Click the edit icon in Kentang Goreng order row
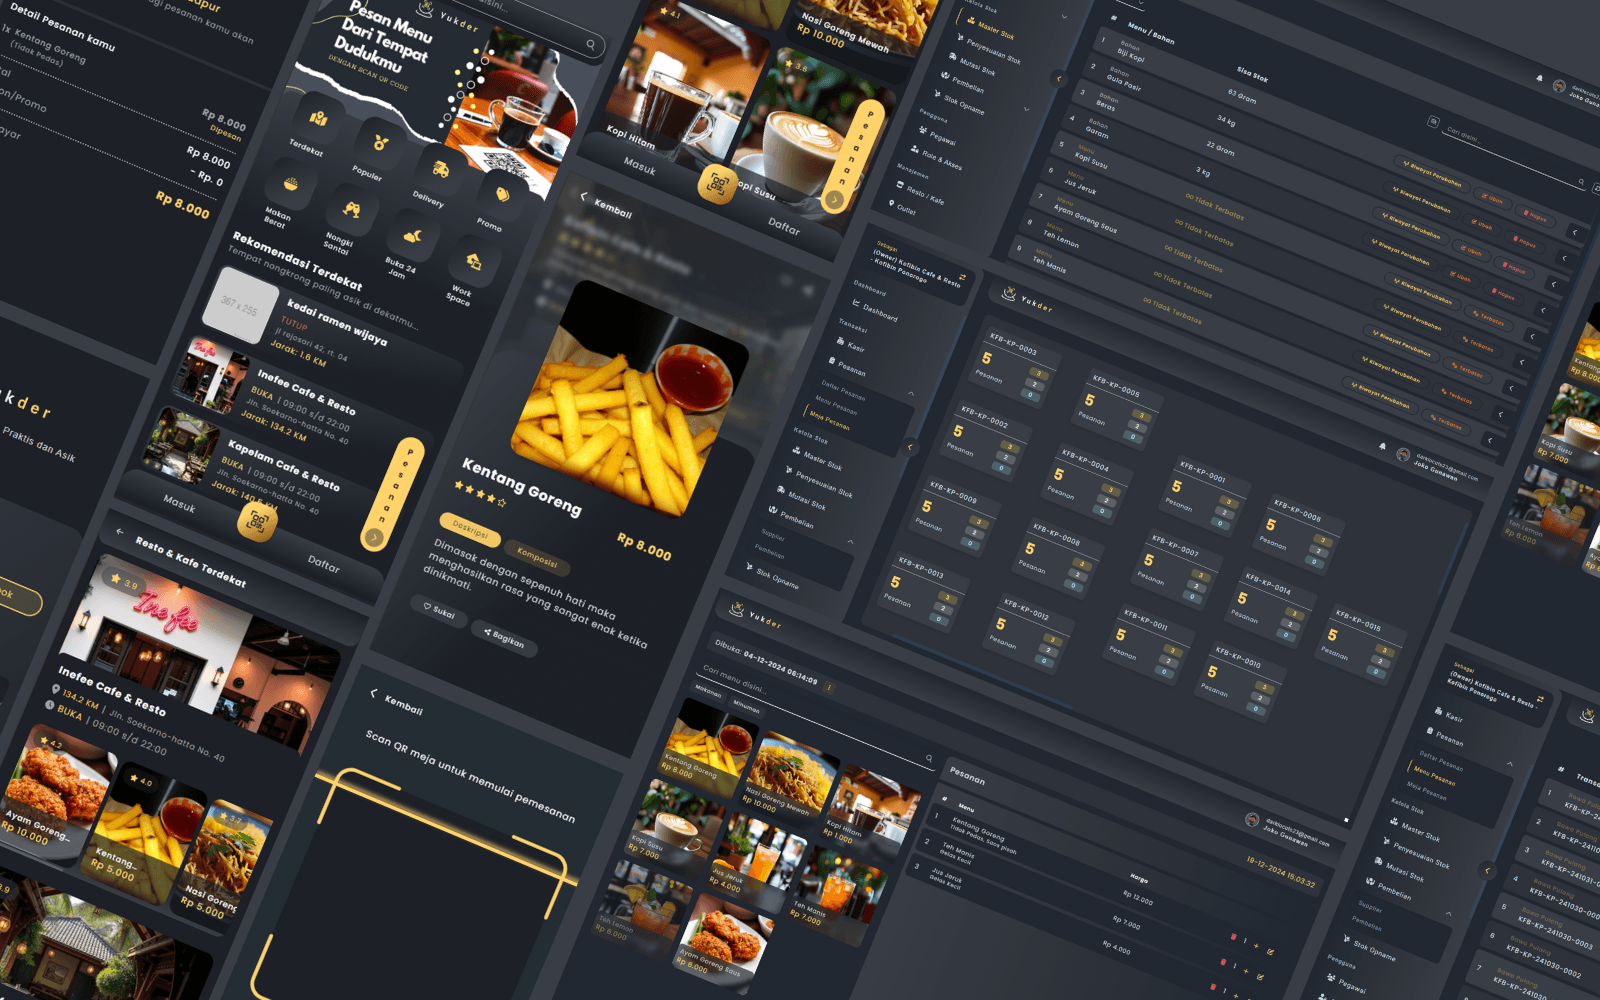The width and height of the screenshot is (1600, 1000). 1270,952
